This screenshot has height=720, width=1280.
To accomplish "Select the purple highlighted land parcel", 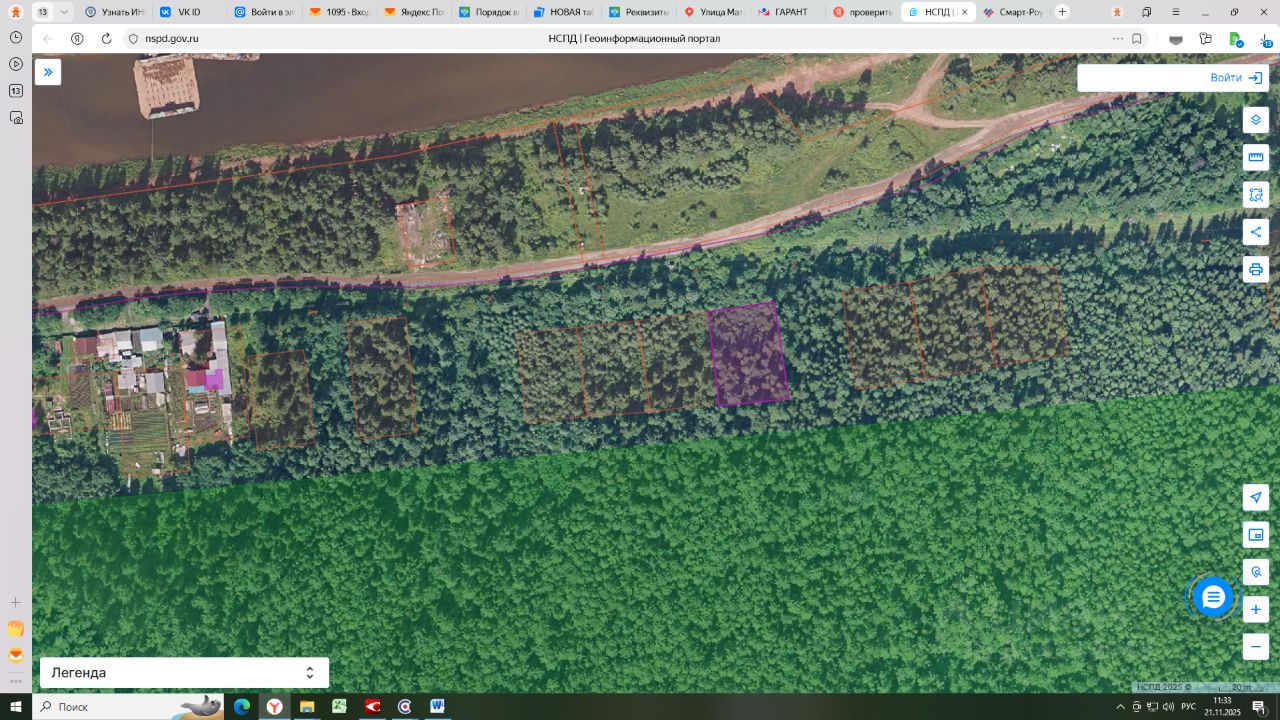I will click(x=748, y=353).
